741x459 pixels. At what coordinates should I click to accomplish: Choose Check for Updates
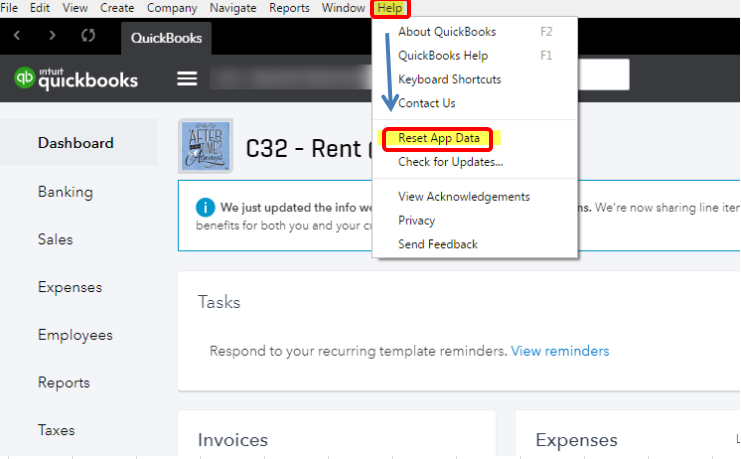(x=450, y=161)
